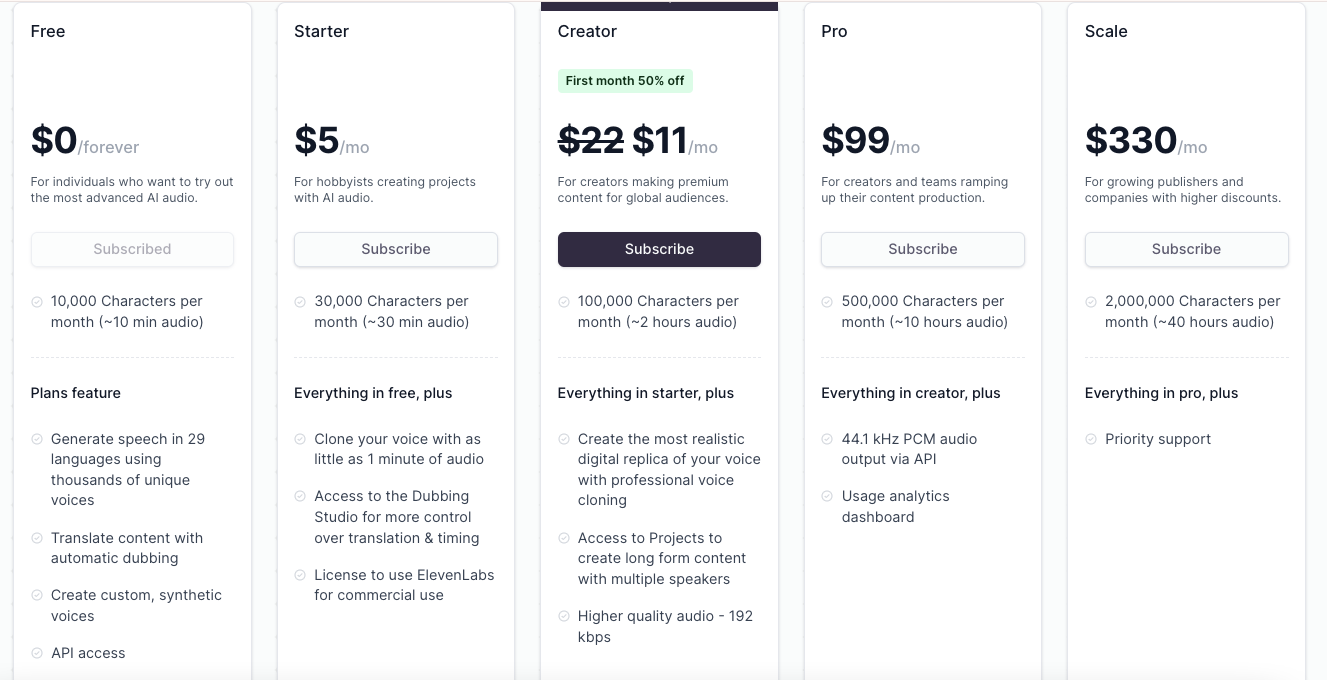Click the disabled Subscribed button on Free
Screen dimensions: 1327x680
(x=132, y=249)
